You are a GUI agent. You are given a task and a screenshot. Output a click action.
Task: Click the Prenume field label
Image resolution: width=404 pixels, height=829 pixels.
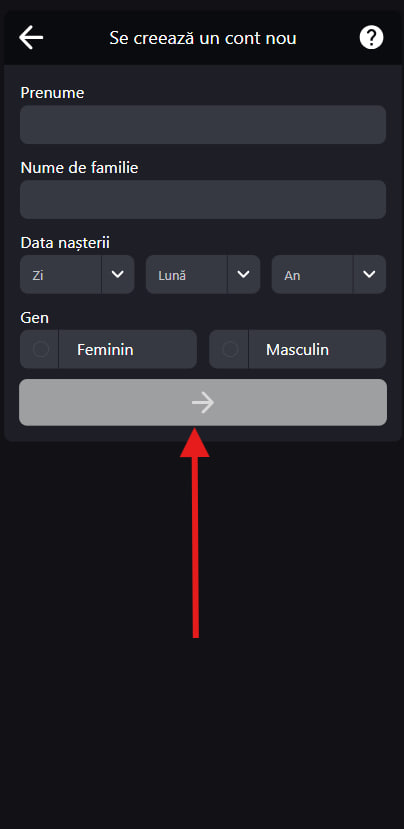[52, 93]
